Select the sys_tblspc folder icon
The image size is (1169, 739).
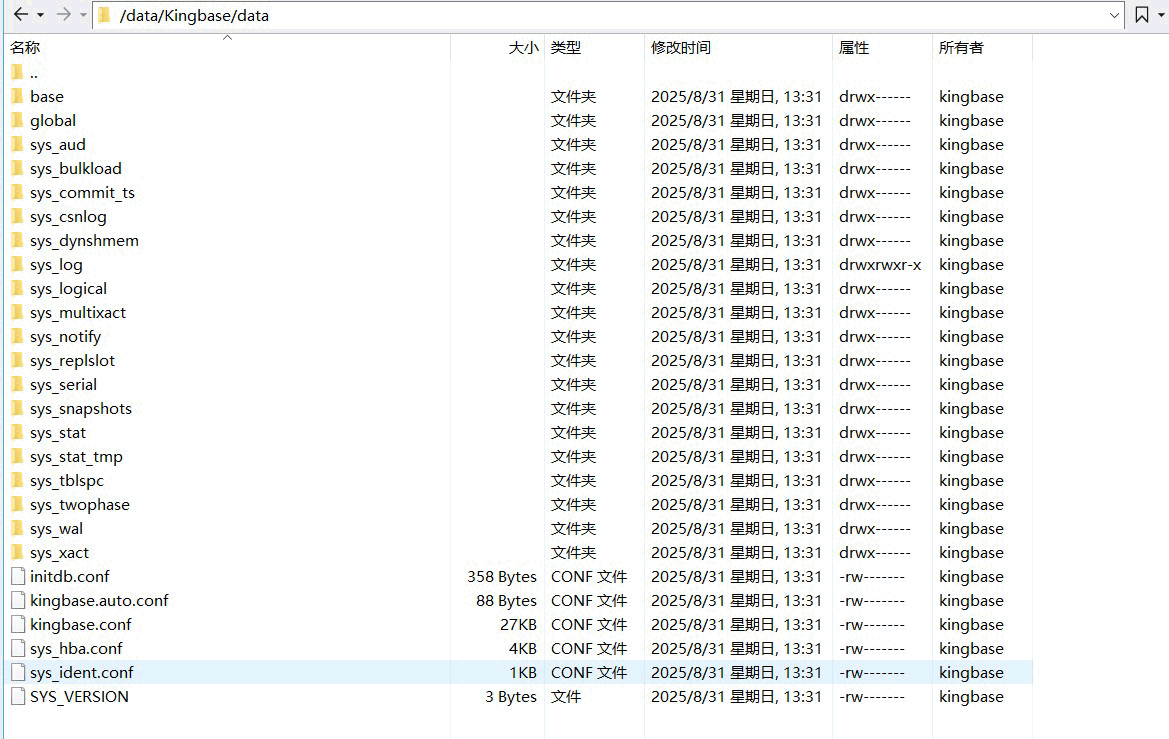pyautogui.click(x=18, y=480)
